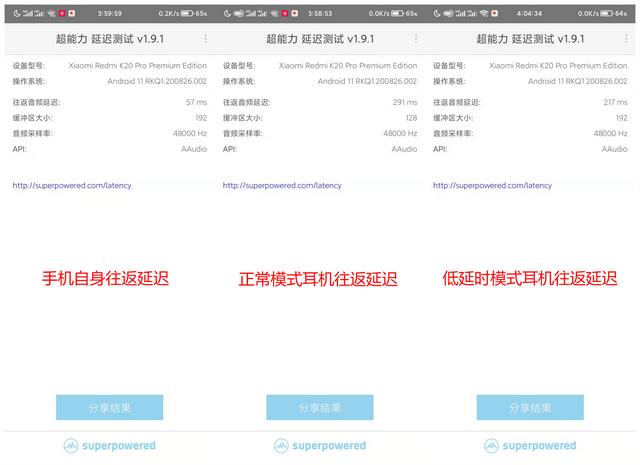Tap 音频采样率 label in right screenshot

[453, 133]
